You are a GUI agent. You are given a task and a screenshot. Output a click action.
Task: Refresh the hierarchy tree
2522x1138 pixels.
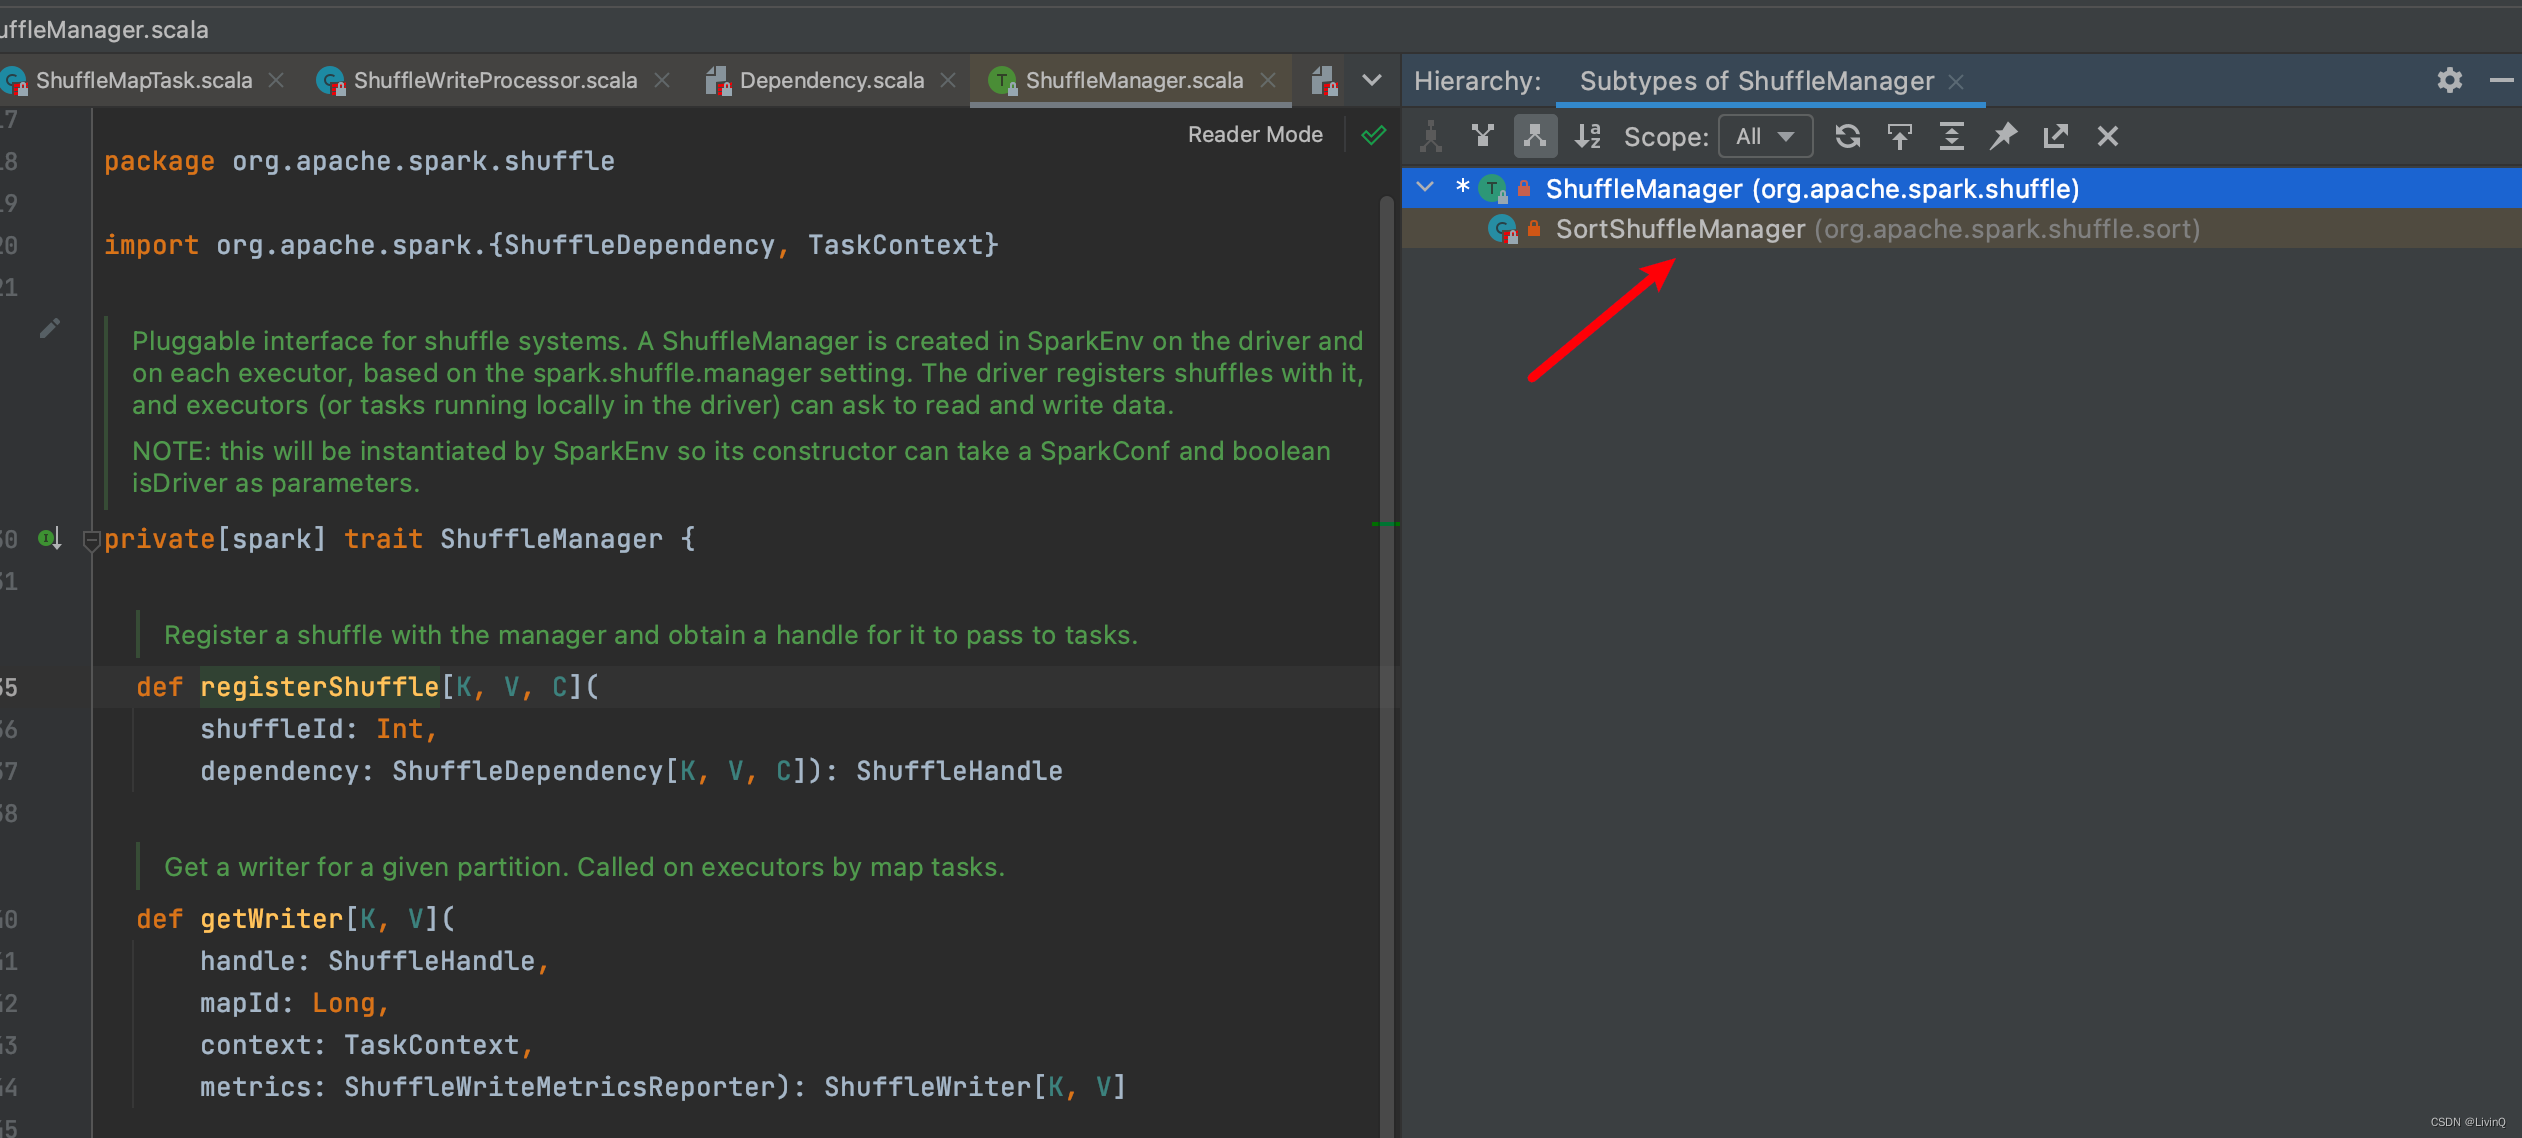tap(1847, 136)
